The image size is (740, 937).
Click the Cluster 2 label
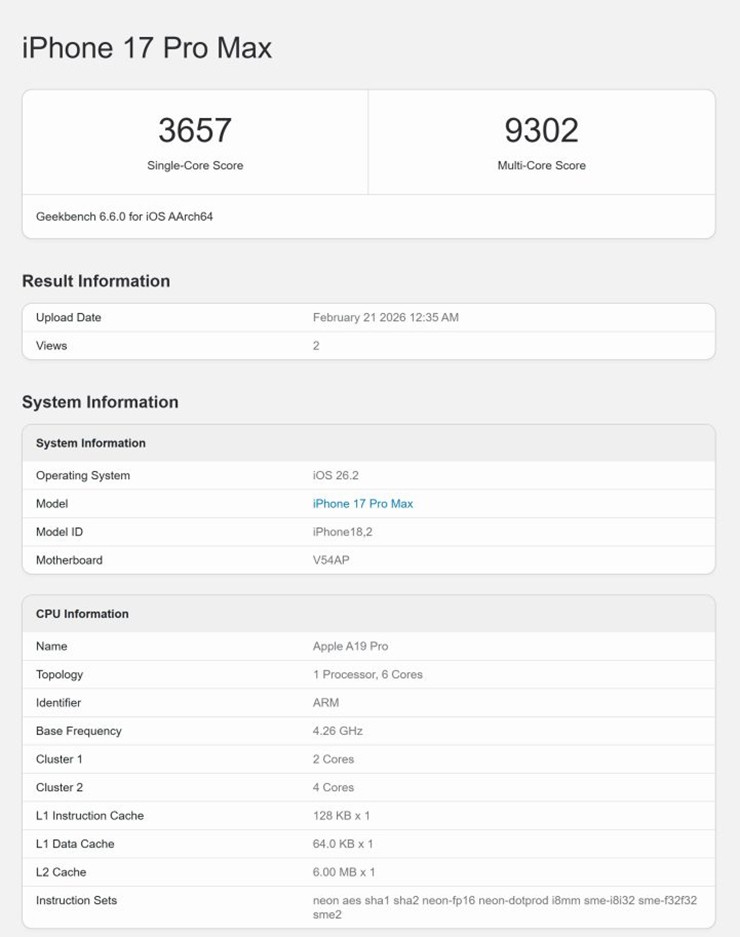59,787
